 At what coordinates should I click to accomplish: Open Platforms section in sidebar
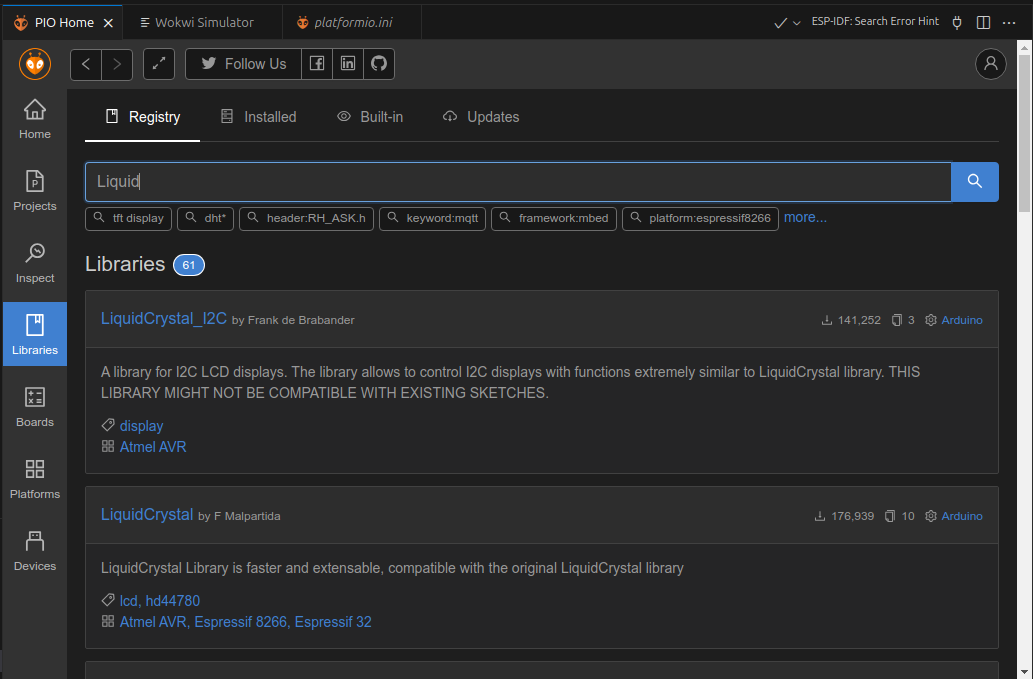(x=35, y=479)
